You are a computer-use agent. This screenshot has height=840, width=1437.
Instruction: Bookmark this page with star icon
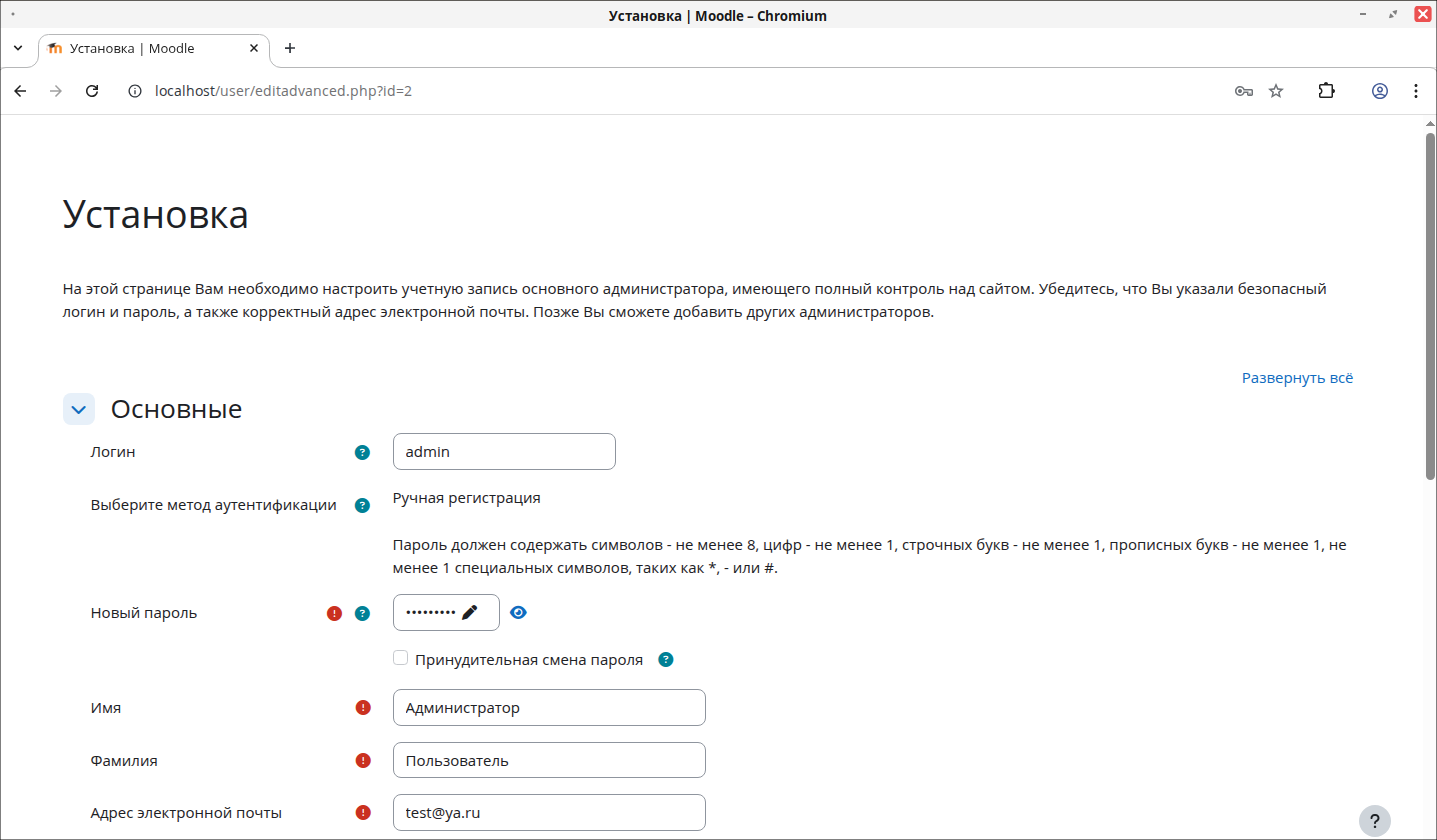pos(1276,91)
